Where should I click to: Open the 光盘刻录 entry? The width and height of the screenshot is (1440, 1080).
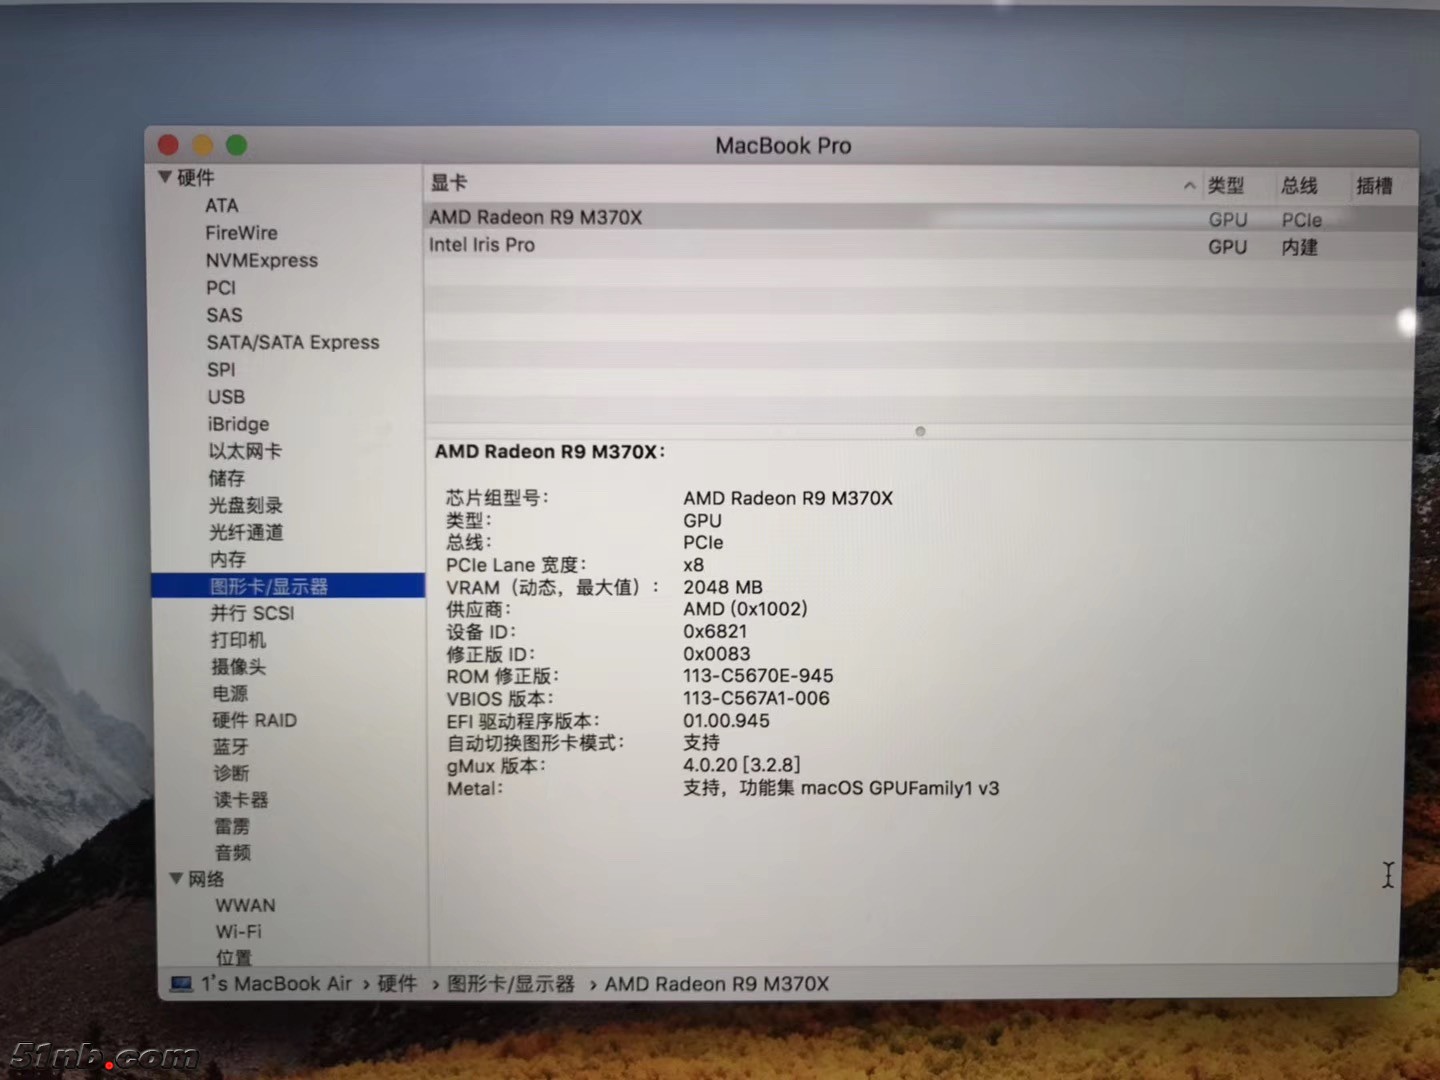tap(246, 505)
